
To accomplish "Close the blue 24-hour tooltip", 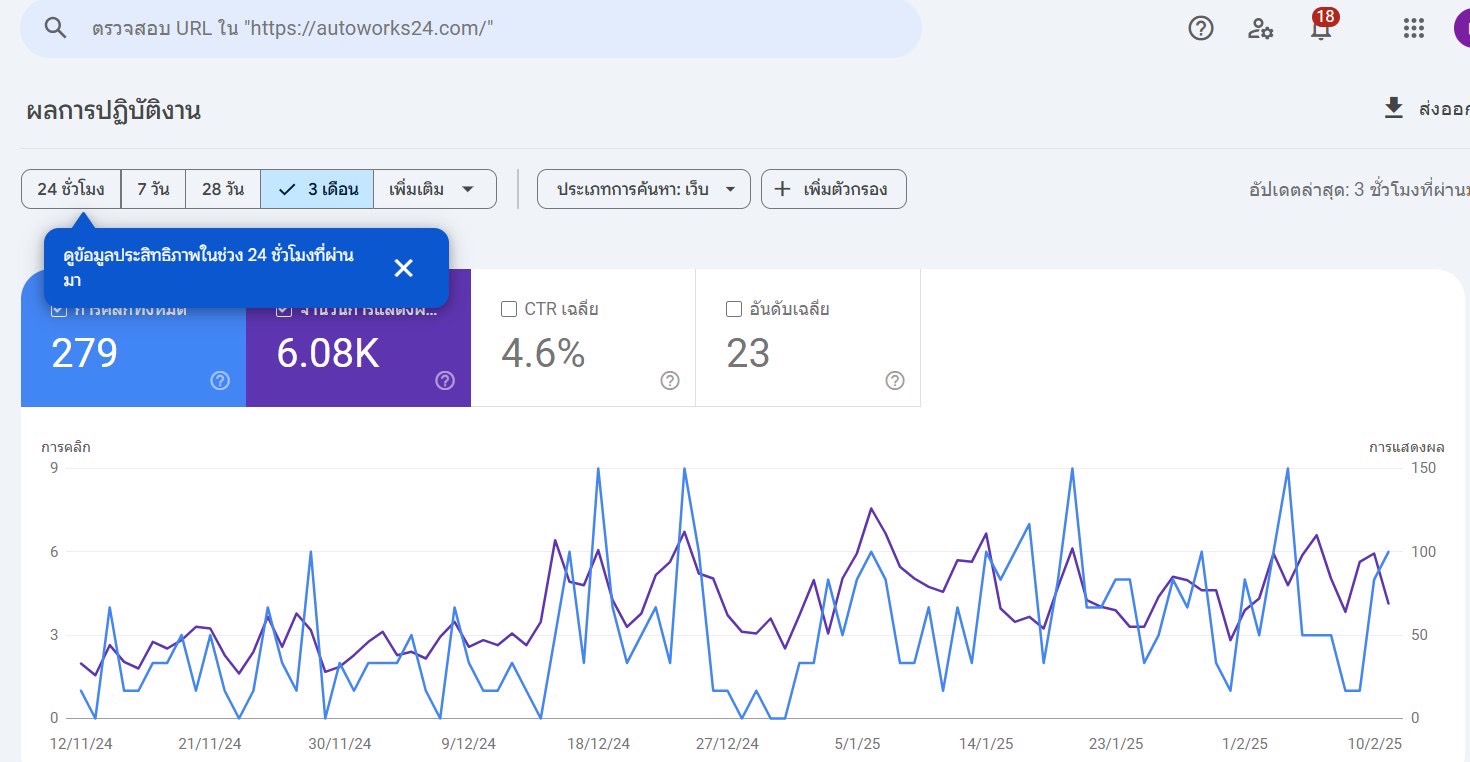I will point(403,268).
